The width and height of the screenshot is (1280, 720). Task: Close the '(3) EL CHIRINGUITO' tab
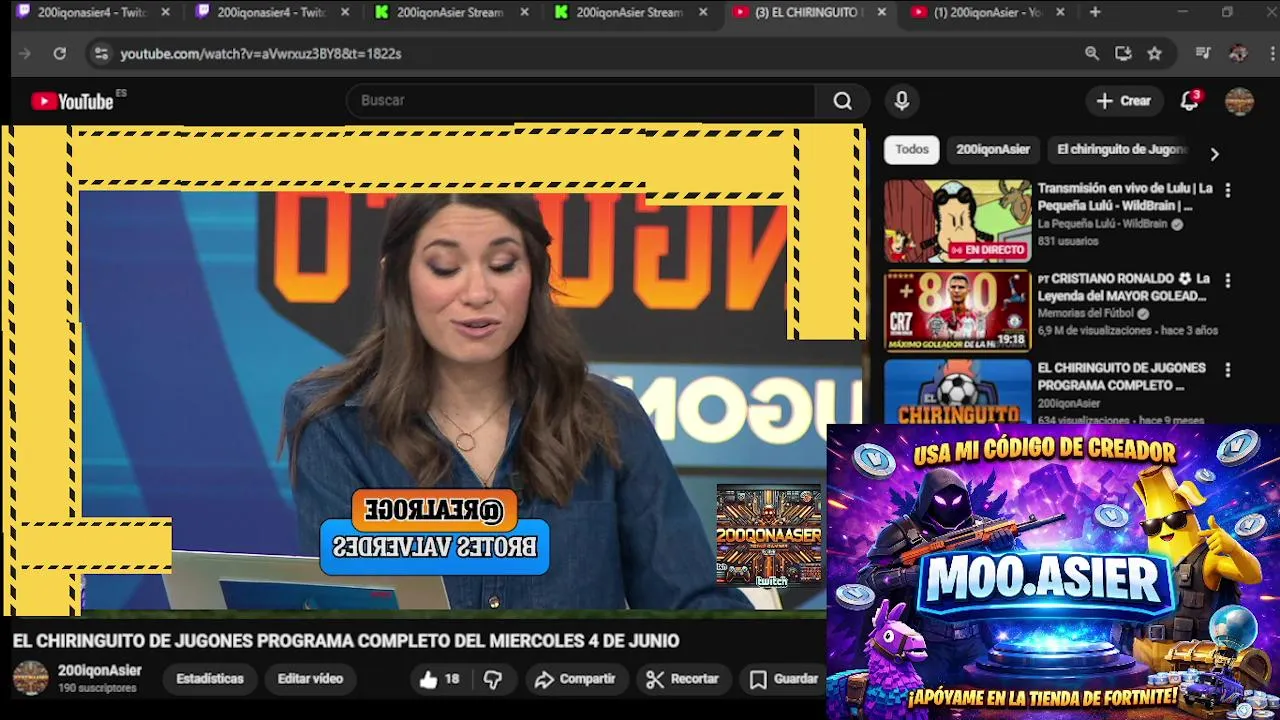click(x=881, y=12)
